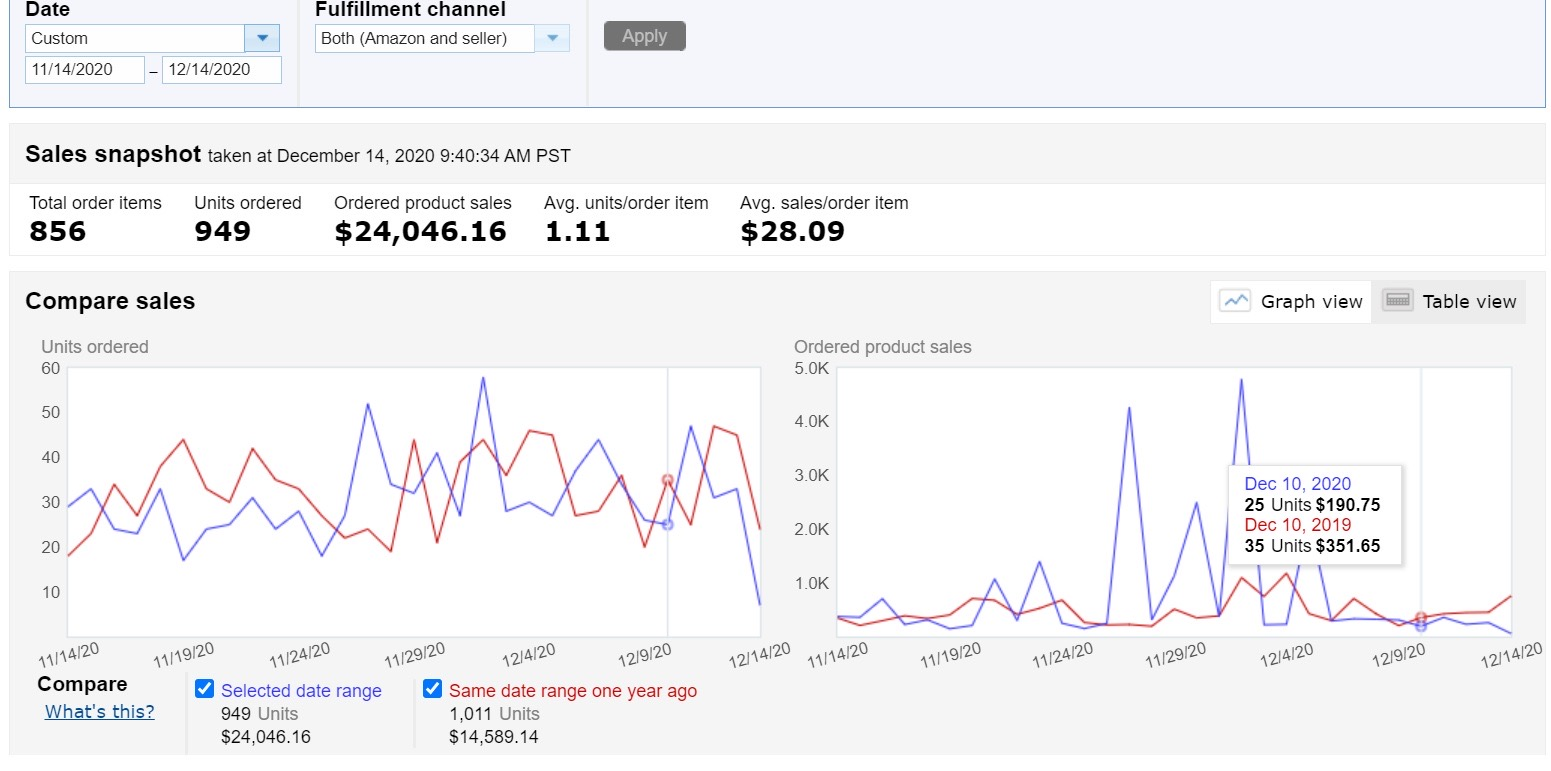Click the Both (Amazon and seller) selection box
This screenshot has height=771, width=1551.
coord(424,38)
